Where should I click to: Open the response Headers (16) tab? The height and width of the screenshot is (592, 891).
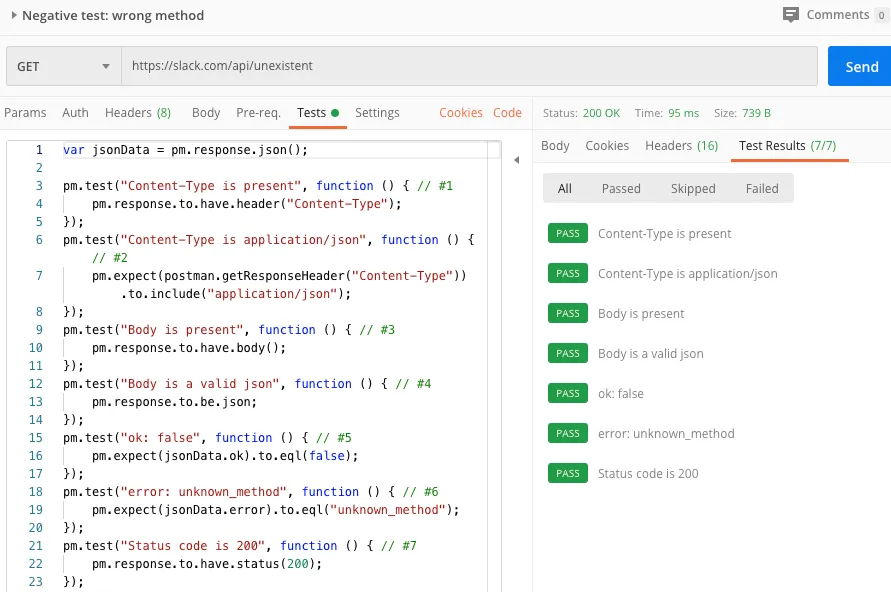point(681,145)
